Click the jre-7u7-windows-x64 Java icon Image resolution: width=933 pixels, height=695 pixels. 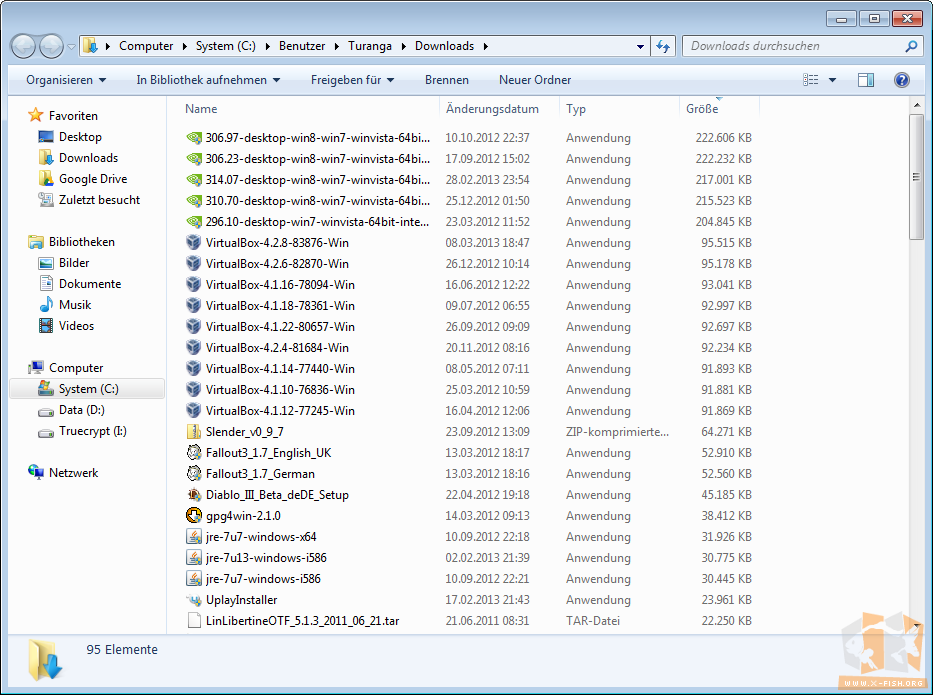click(193, 537)
